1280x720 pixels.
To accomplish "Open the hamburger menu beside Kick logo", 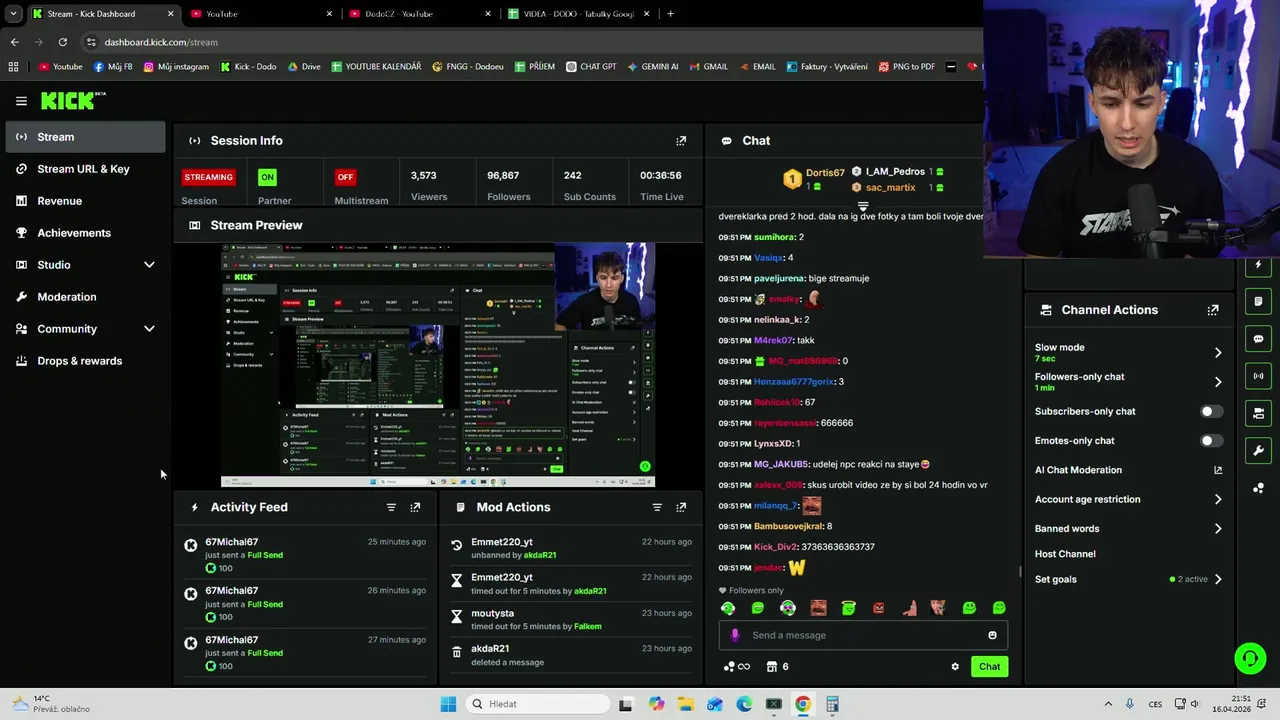I will coord(21,101).
